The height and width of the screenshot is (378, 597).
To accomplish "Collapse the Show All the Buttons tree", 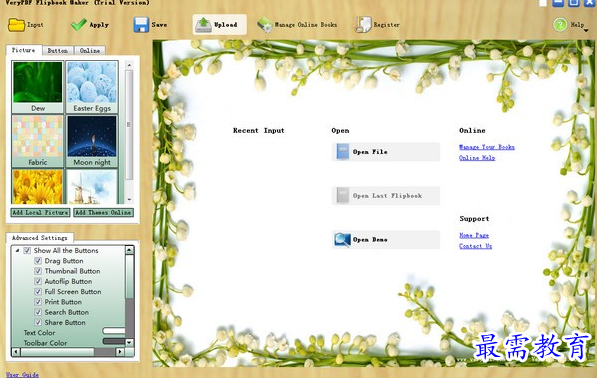I will point(17,250).
